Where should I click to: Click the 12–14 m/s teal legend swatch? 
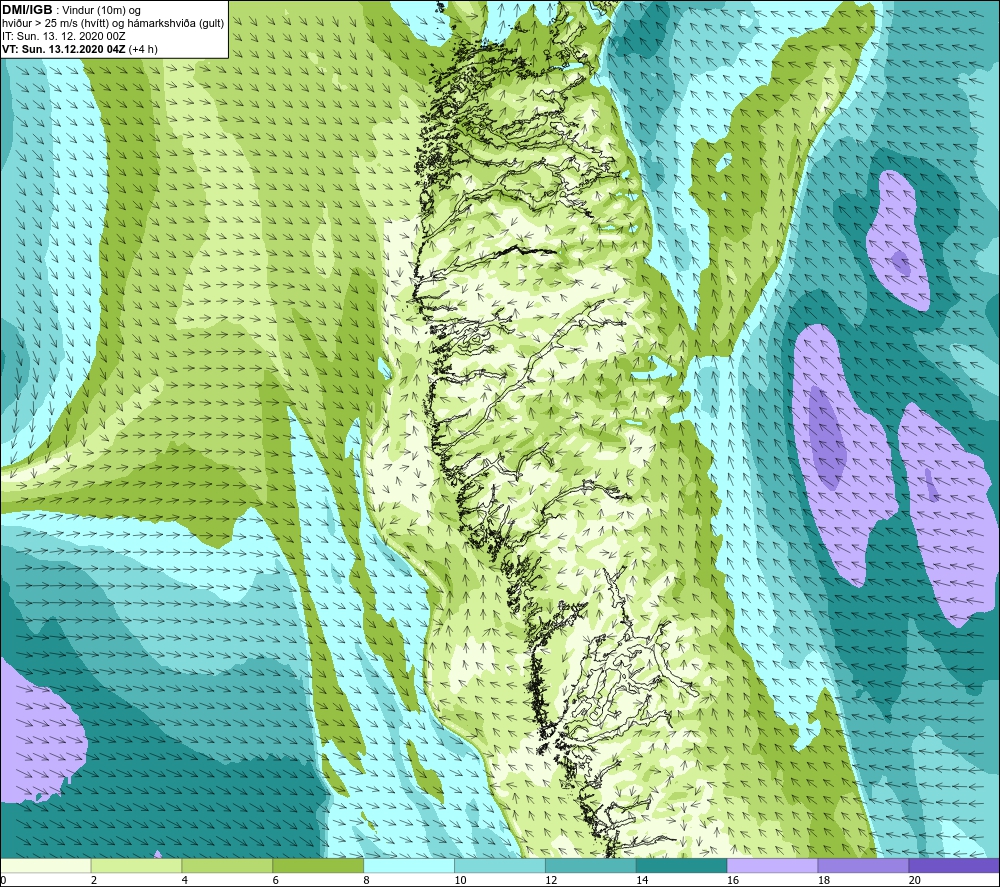[x=591, y=865]
